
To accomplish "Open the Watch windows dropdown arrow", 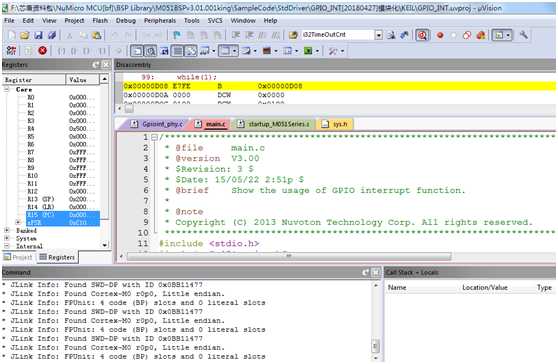I will click(214, 51).
